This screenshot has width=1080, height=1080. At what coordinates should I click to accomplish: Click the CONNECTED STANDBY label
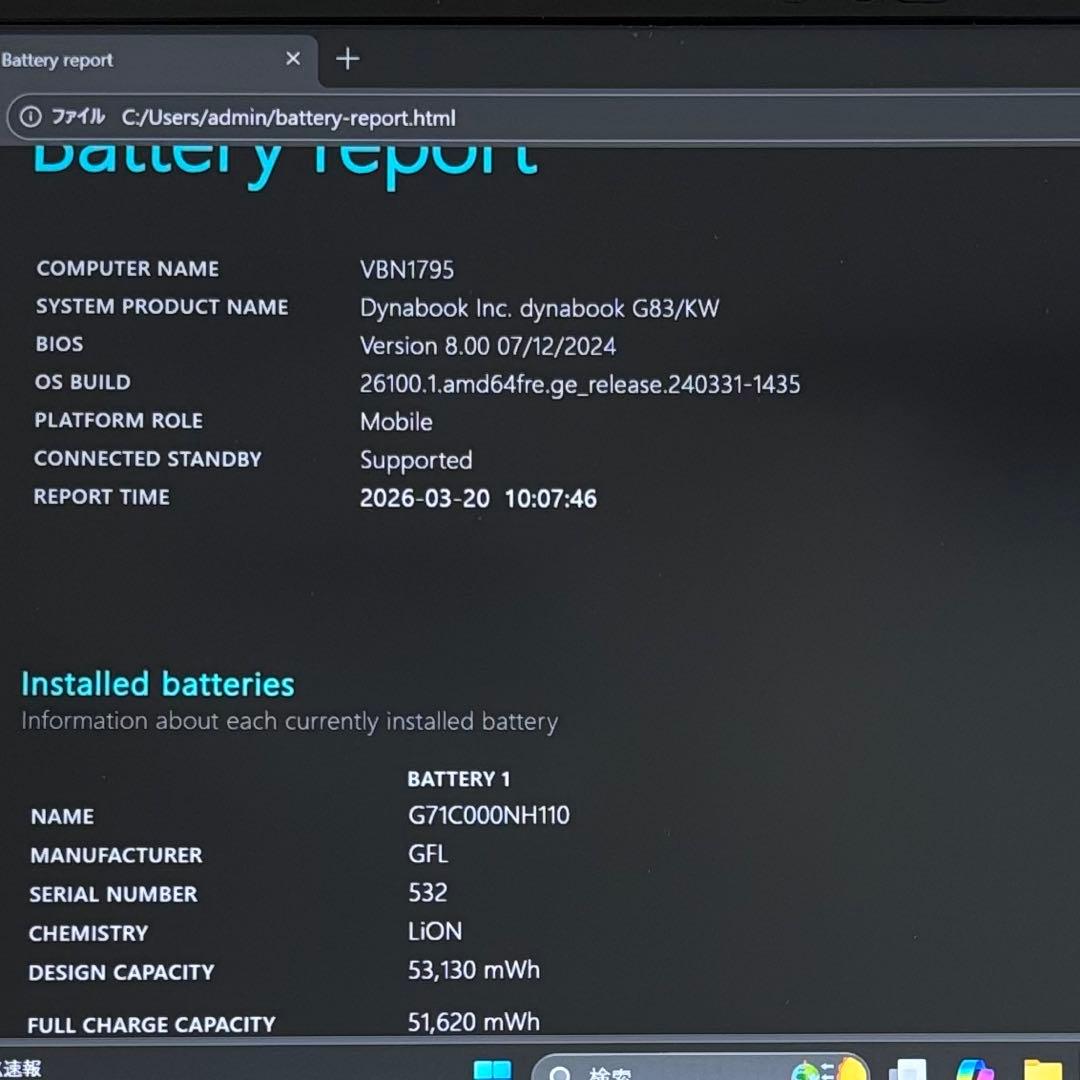pyautogui.click(x=147, y=459)
